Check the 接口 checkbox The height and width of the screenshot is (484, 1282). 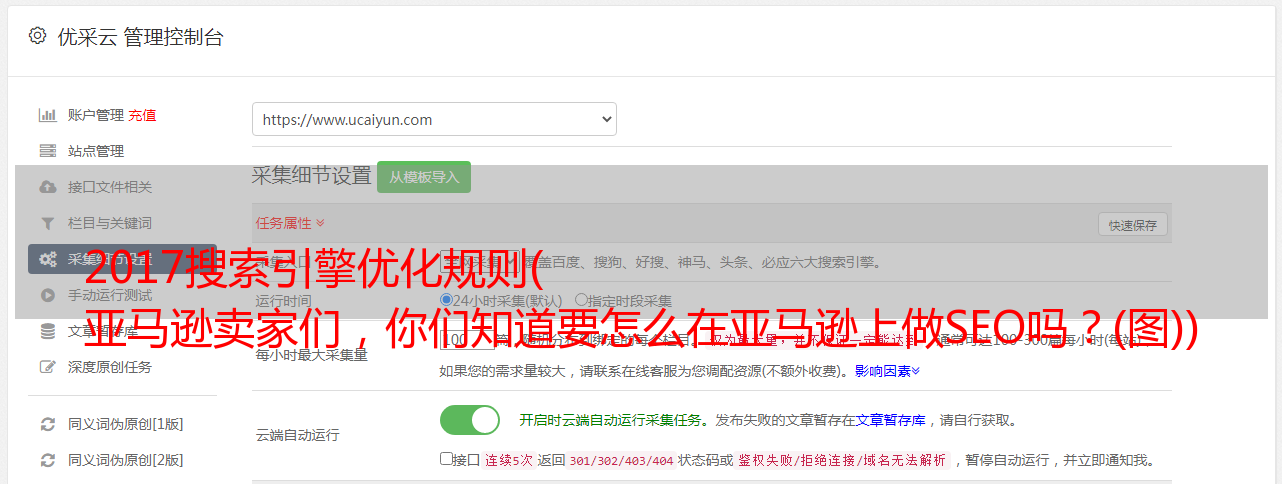point(446,459)
